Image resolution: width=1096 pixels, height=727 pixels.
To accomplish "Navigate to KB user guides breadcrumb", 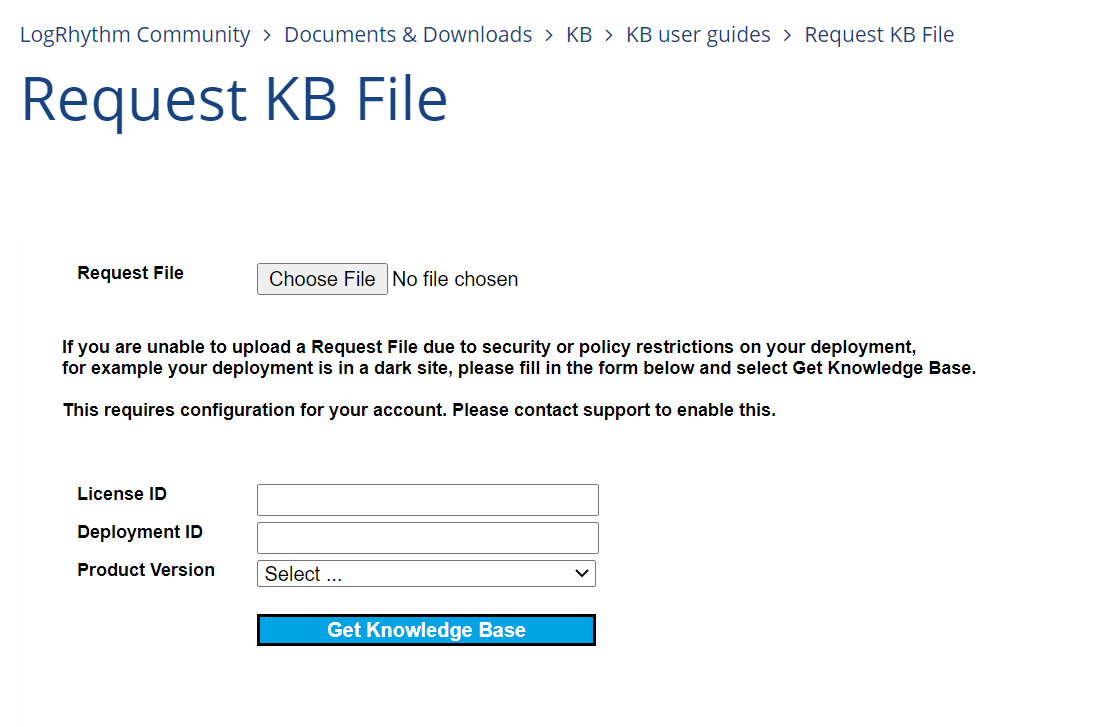I will click(698, 35).
